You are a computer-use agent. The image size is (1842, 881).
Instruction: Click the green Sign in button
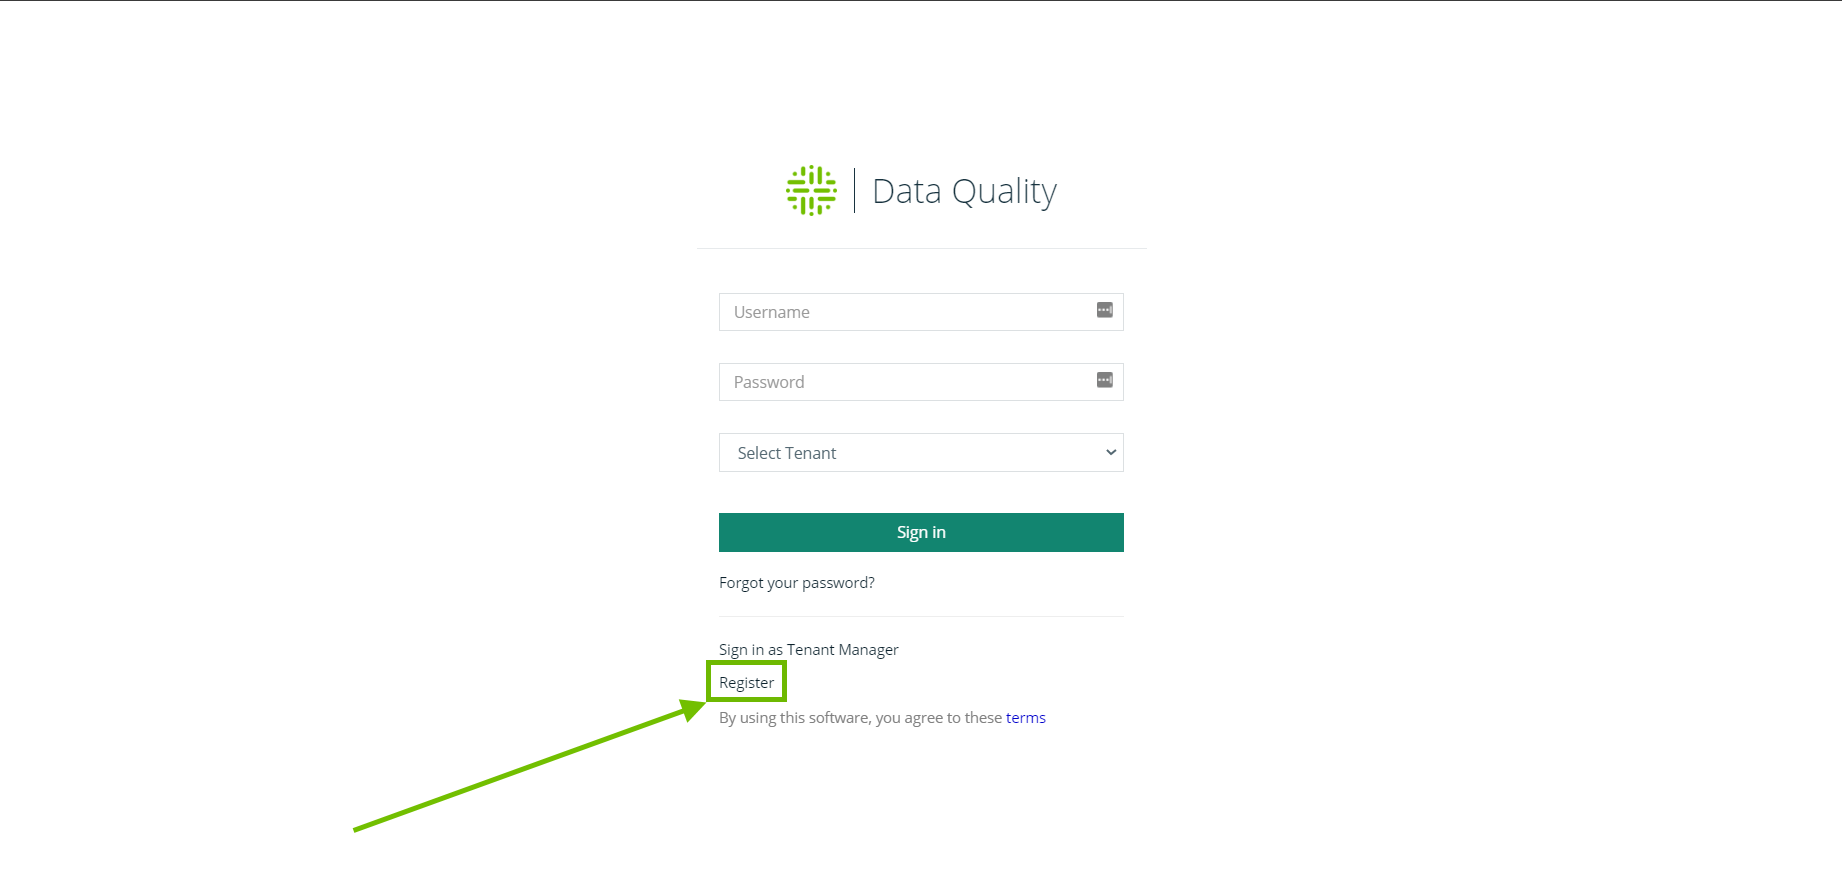coord(921,532)
